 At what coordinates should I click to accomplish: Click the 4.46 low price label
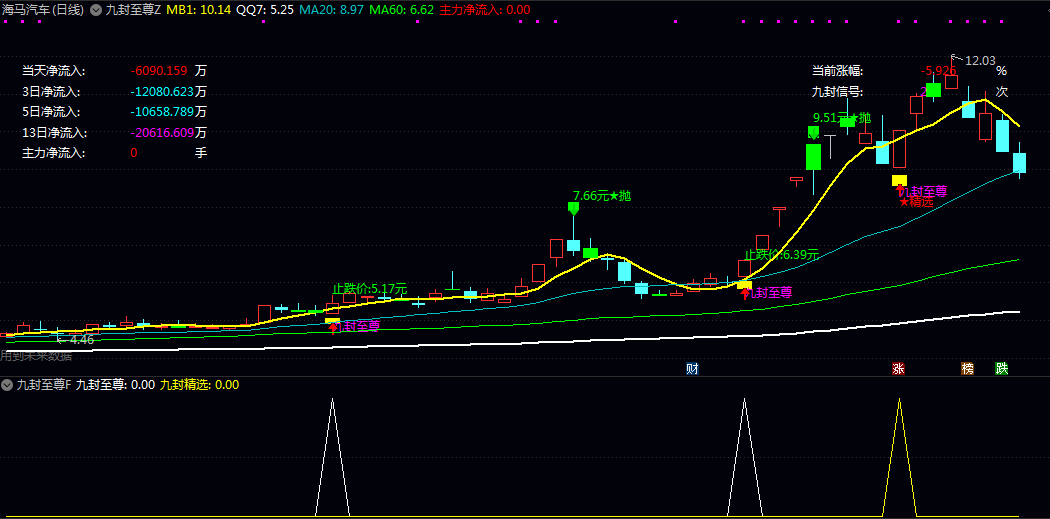(82, 340)
